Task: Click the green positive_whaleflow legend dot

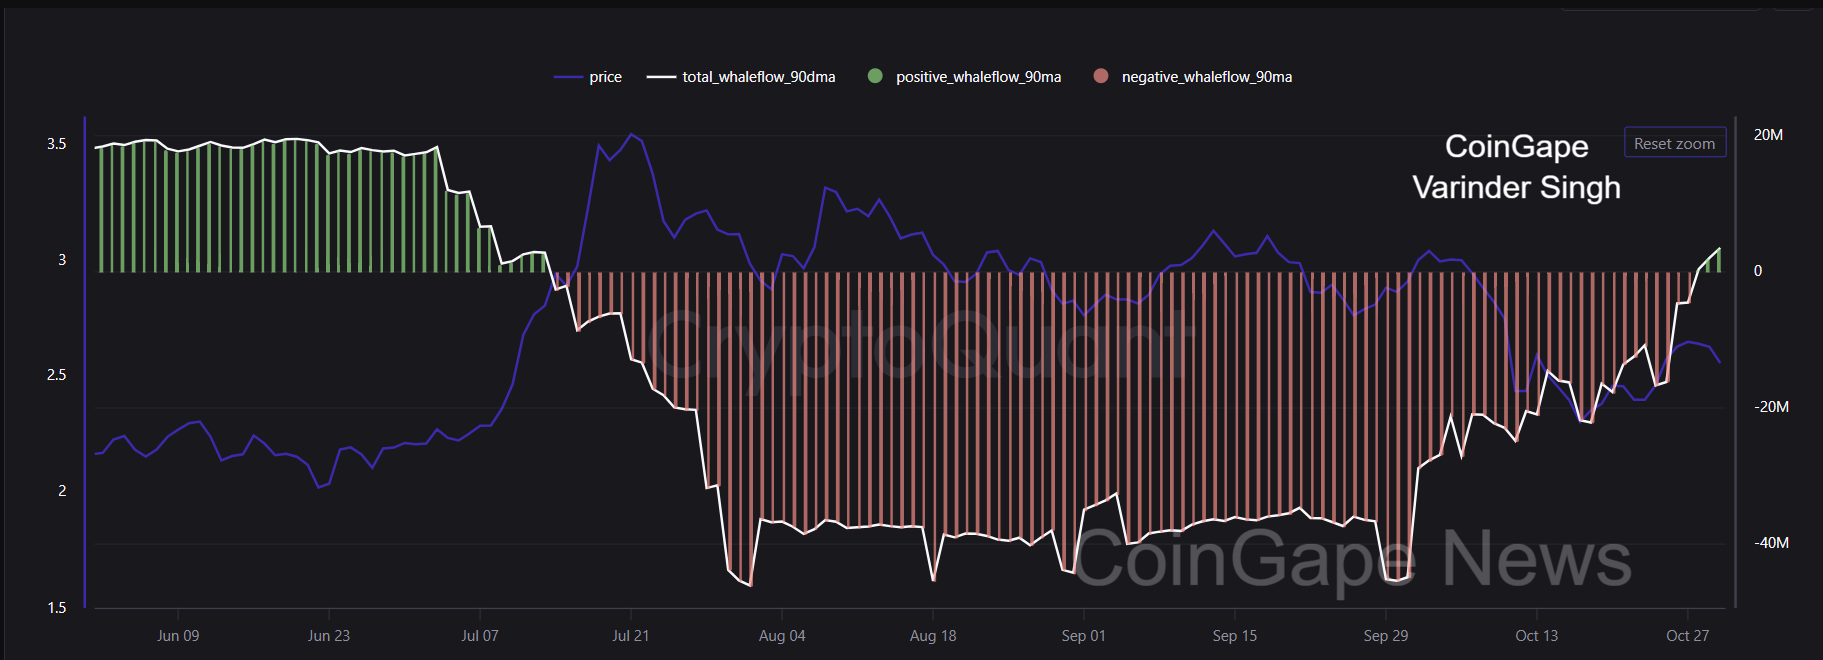Action: click(875, 76)
